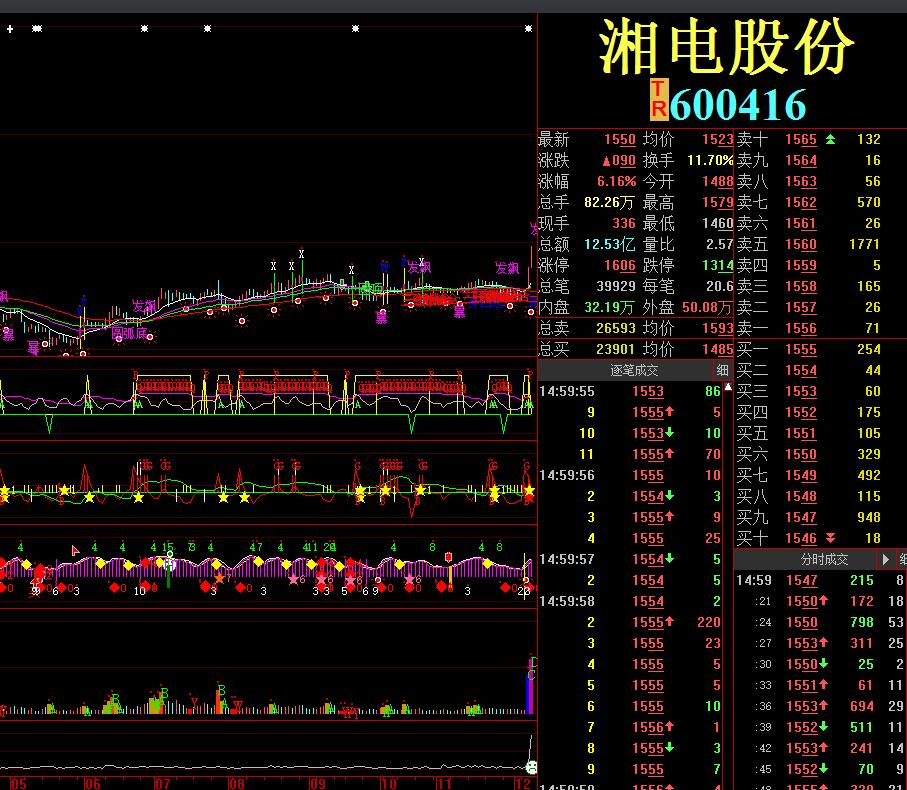Select the 量比 value 2.57
The height and width of the screenshot is (790, 907).
pos(720,244)
